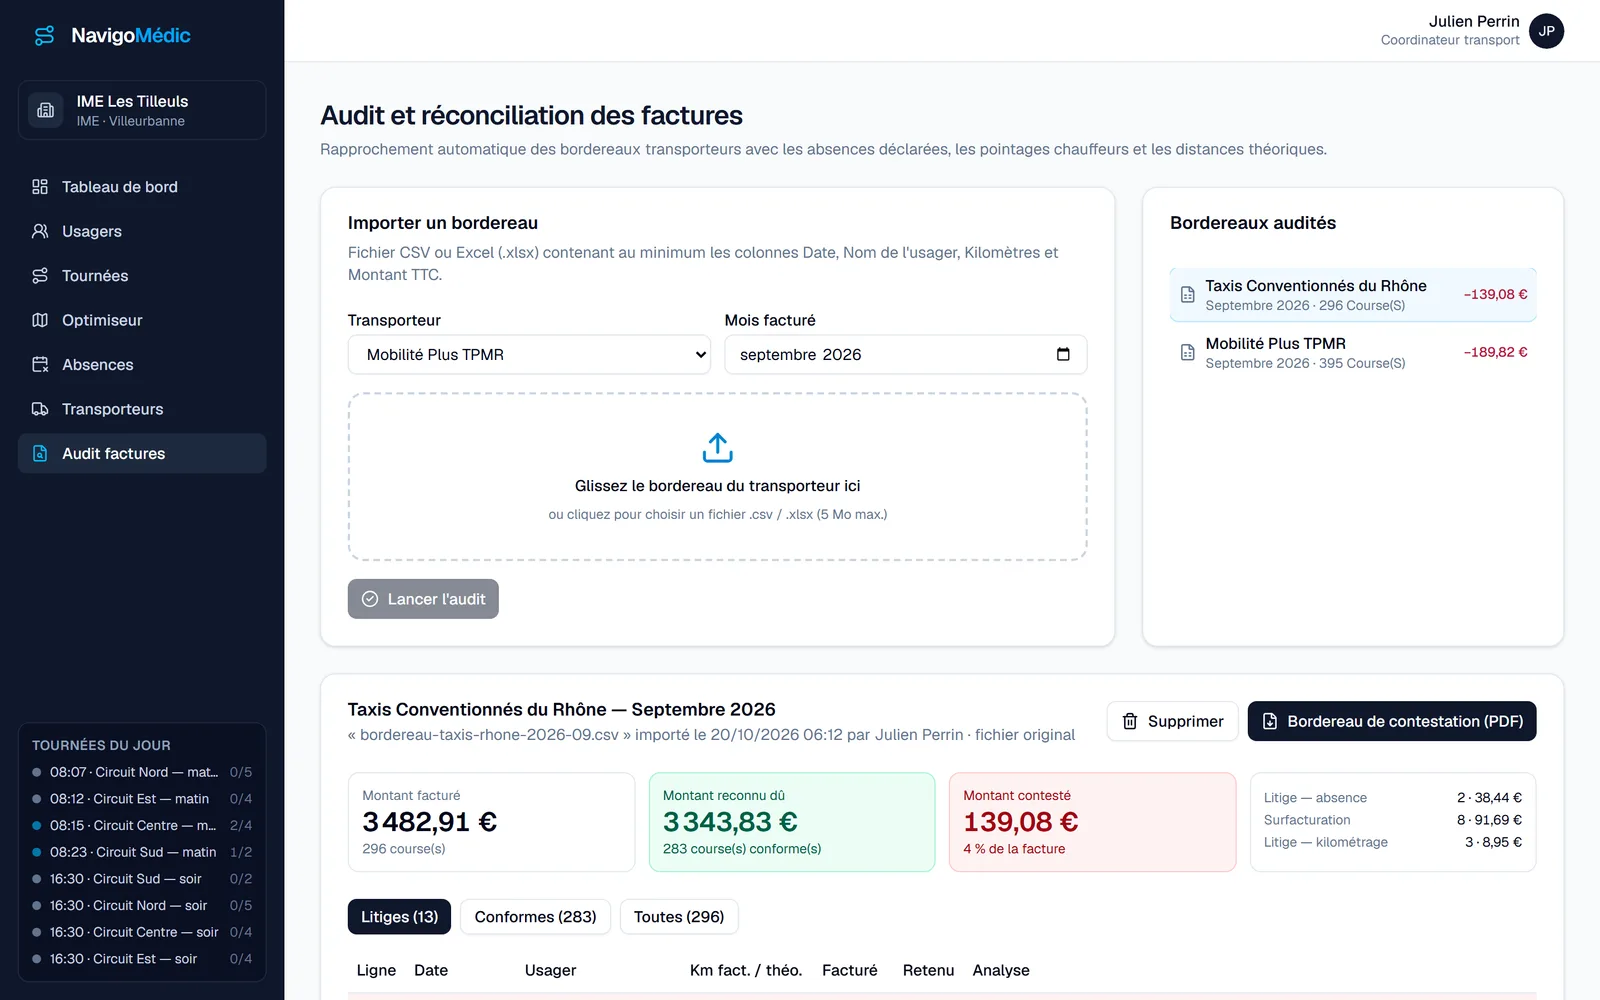
Task: Click the Tournées route icon
Action: pos(40,276)
